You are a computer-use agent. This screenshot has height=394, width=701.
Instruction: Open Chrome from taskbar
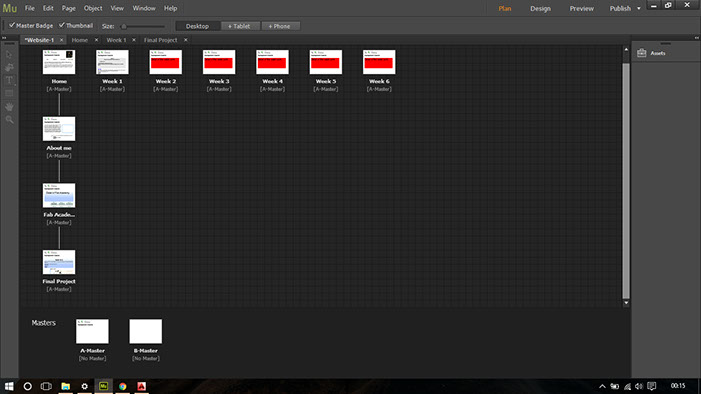(x=122, y=386)
